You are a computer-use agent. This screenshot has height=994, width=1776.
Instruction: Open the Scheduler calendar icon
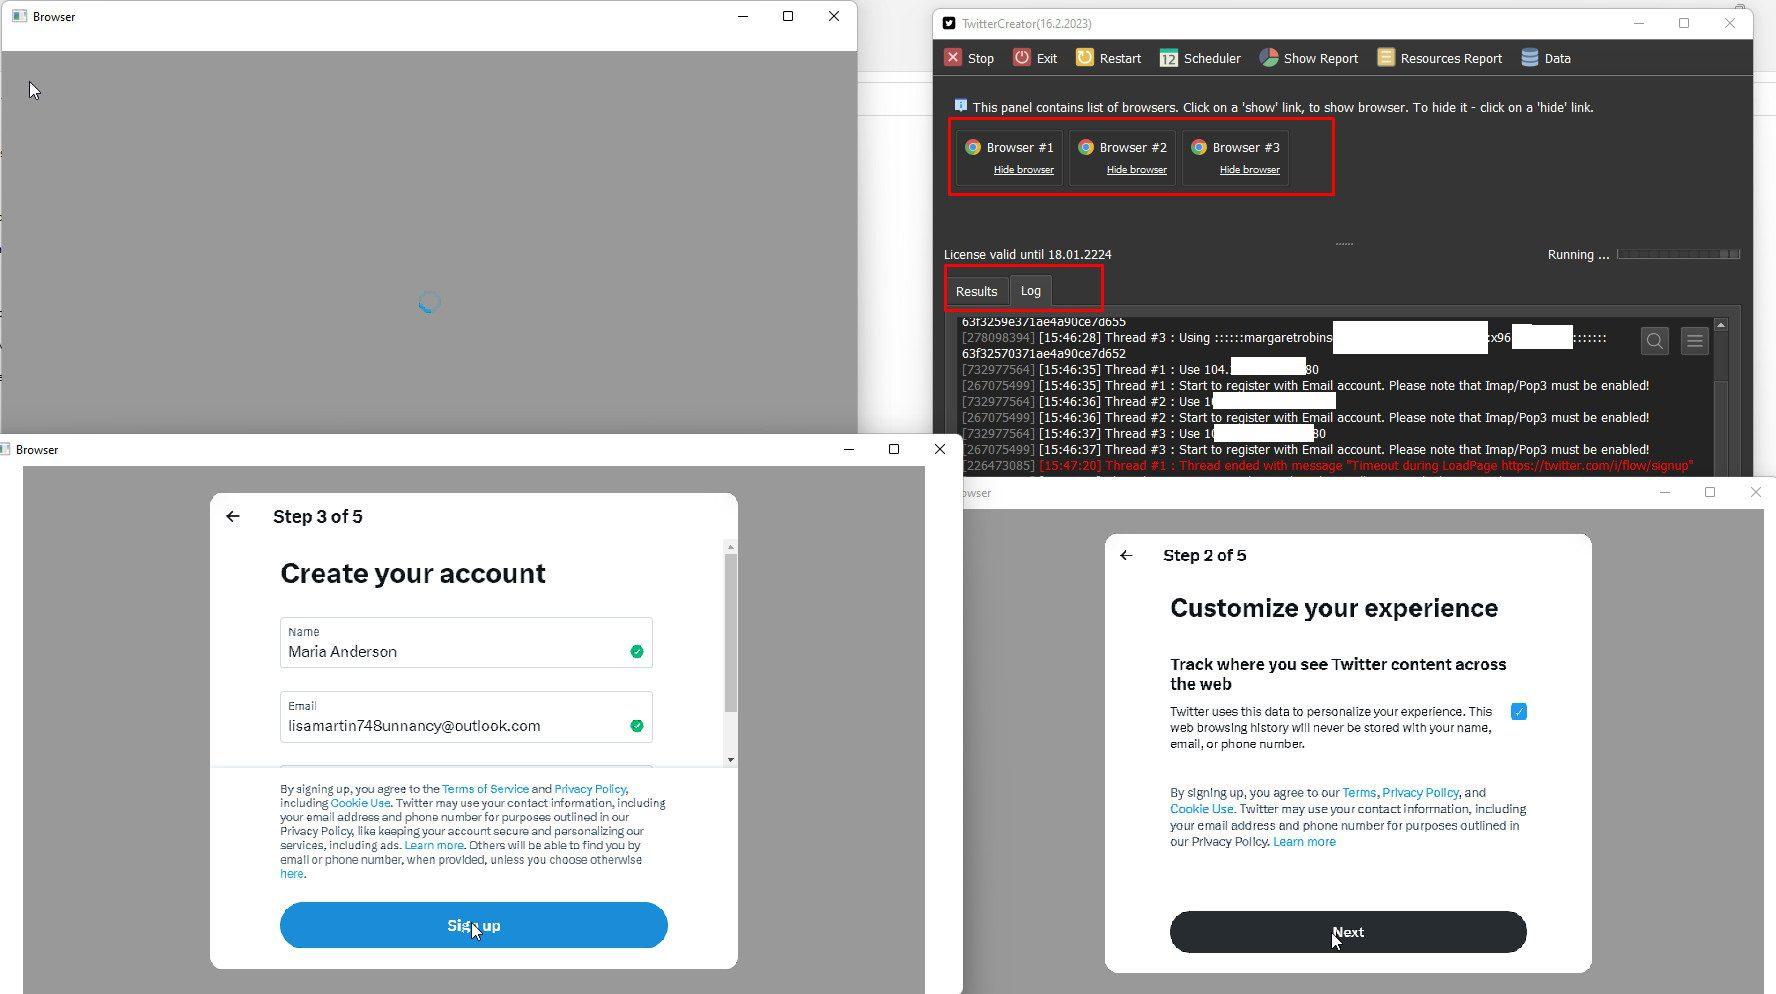pyautogui.click(x=1168, y=58)
